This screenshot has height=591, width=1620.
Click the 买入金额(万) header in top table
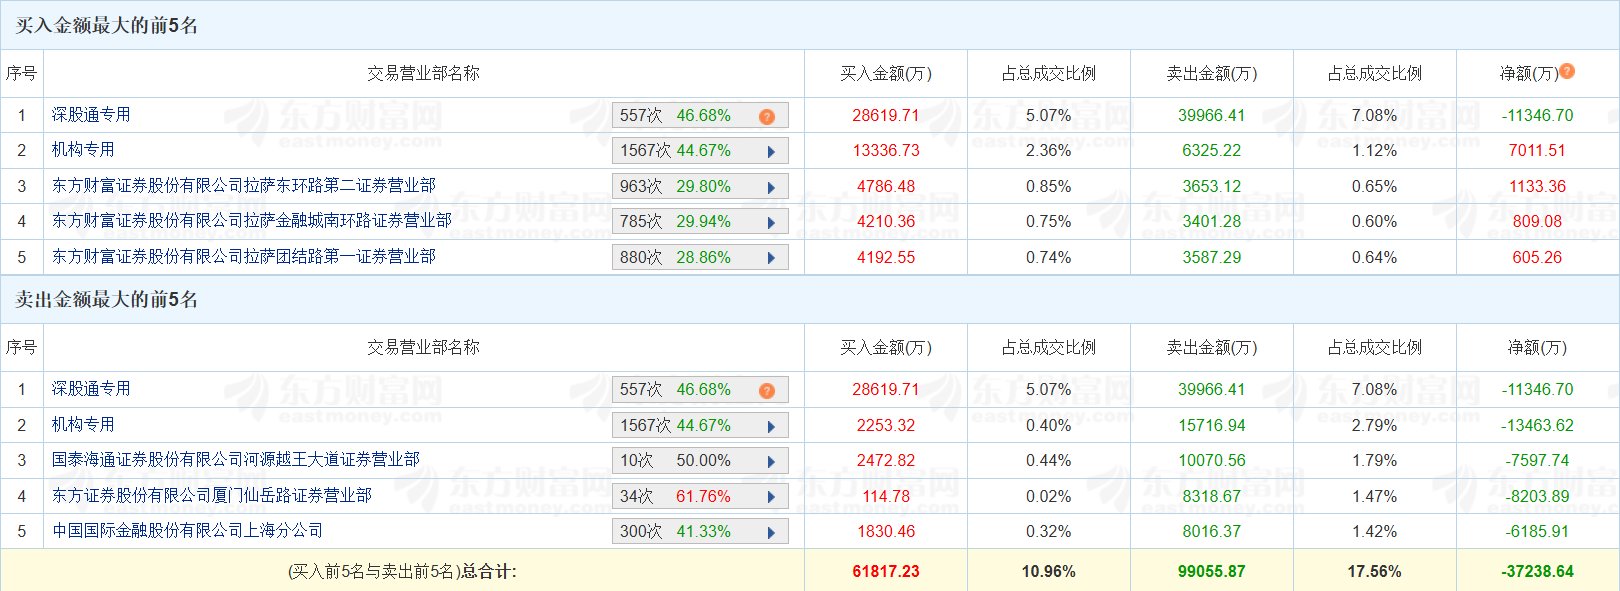coord(886,73)
